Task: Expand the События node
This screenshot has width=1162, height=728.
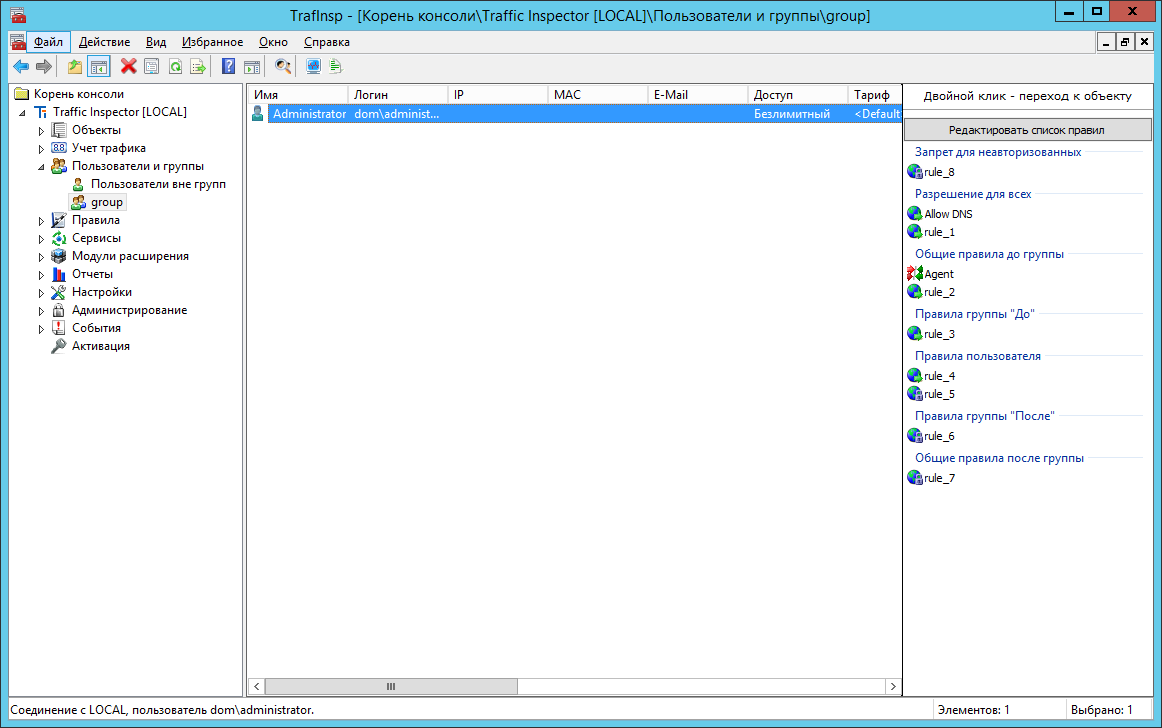Action: coord(42,328)
